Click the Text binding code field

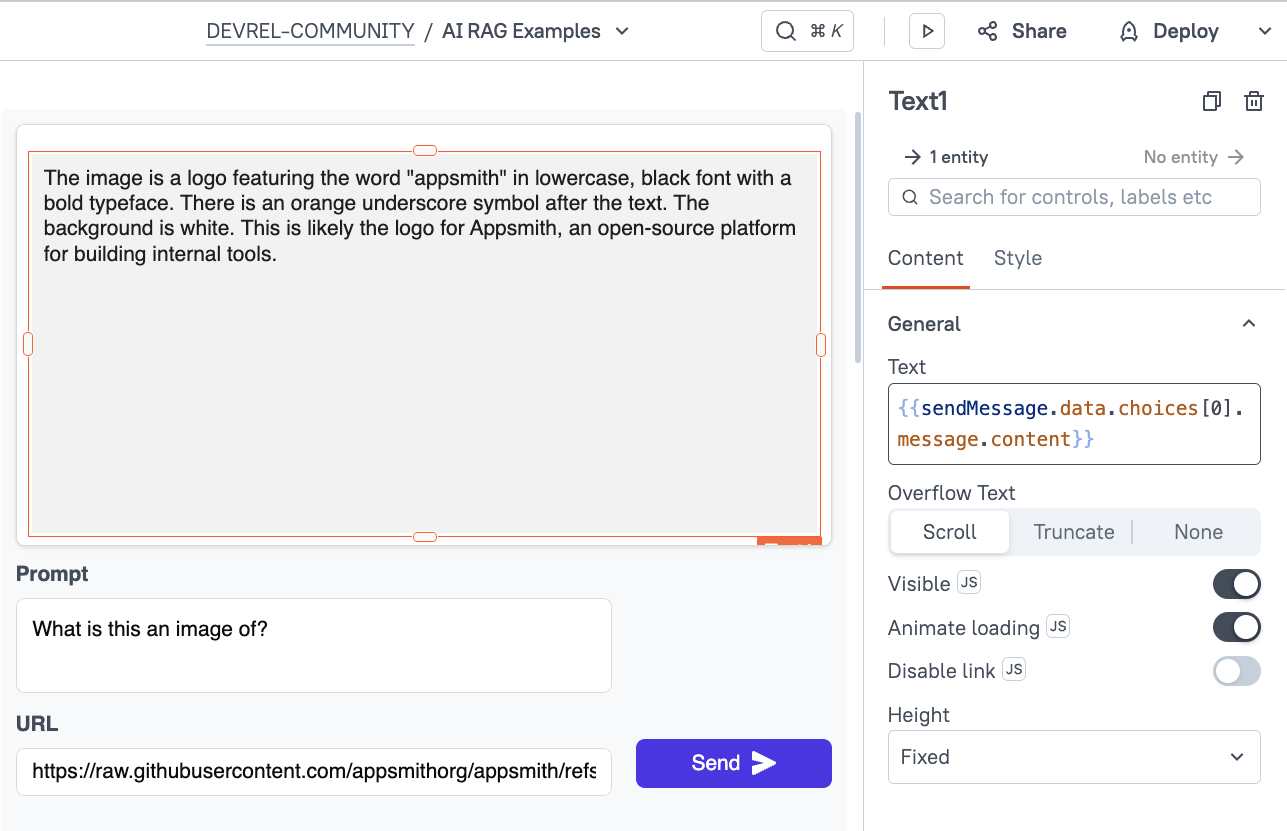(1074, 424)
